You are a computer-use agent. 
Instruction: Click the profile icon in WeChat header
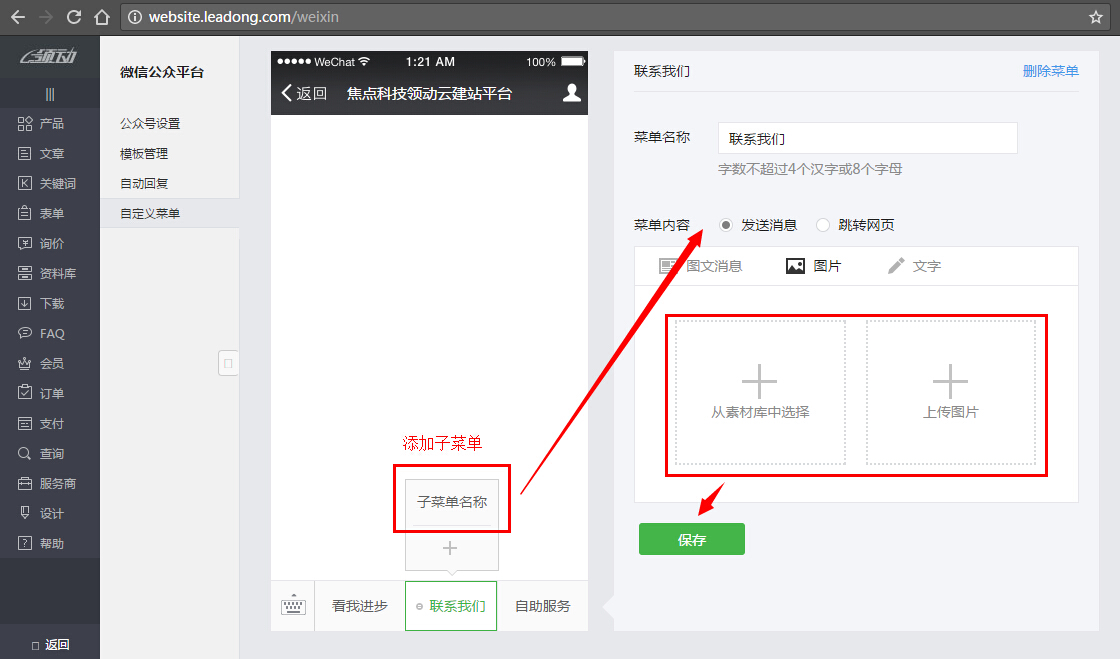tap(572, 93)
